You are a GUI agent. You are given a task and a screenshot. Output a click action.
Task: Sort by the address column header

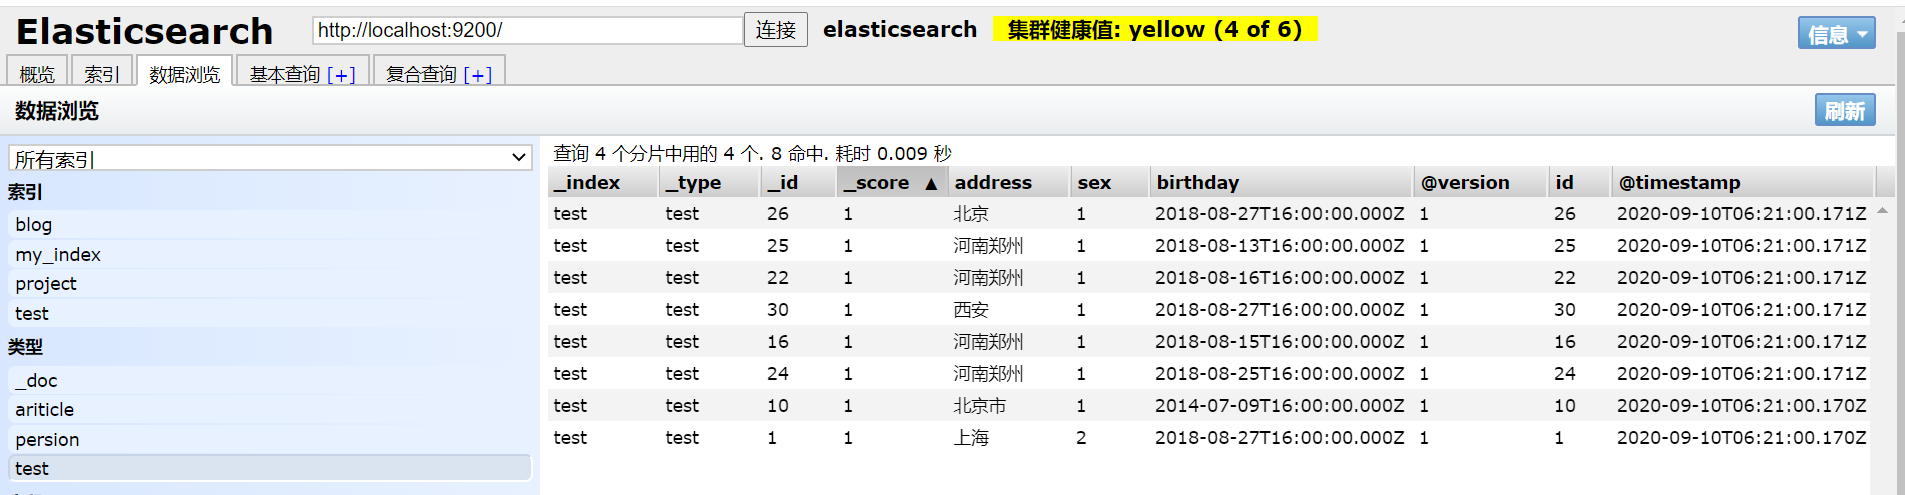point(1008,182)
